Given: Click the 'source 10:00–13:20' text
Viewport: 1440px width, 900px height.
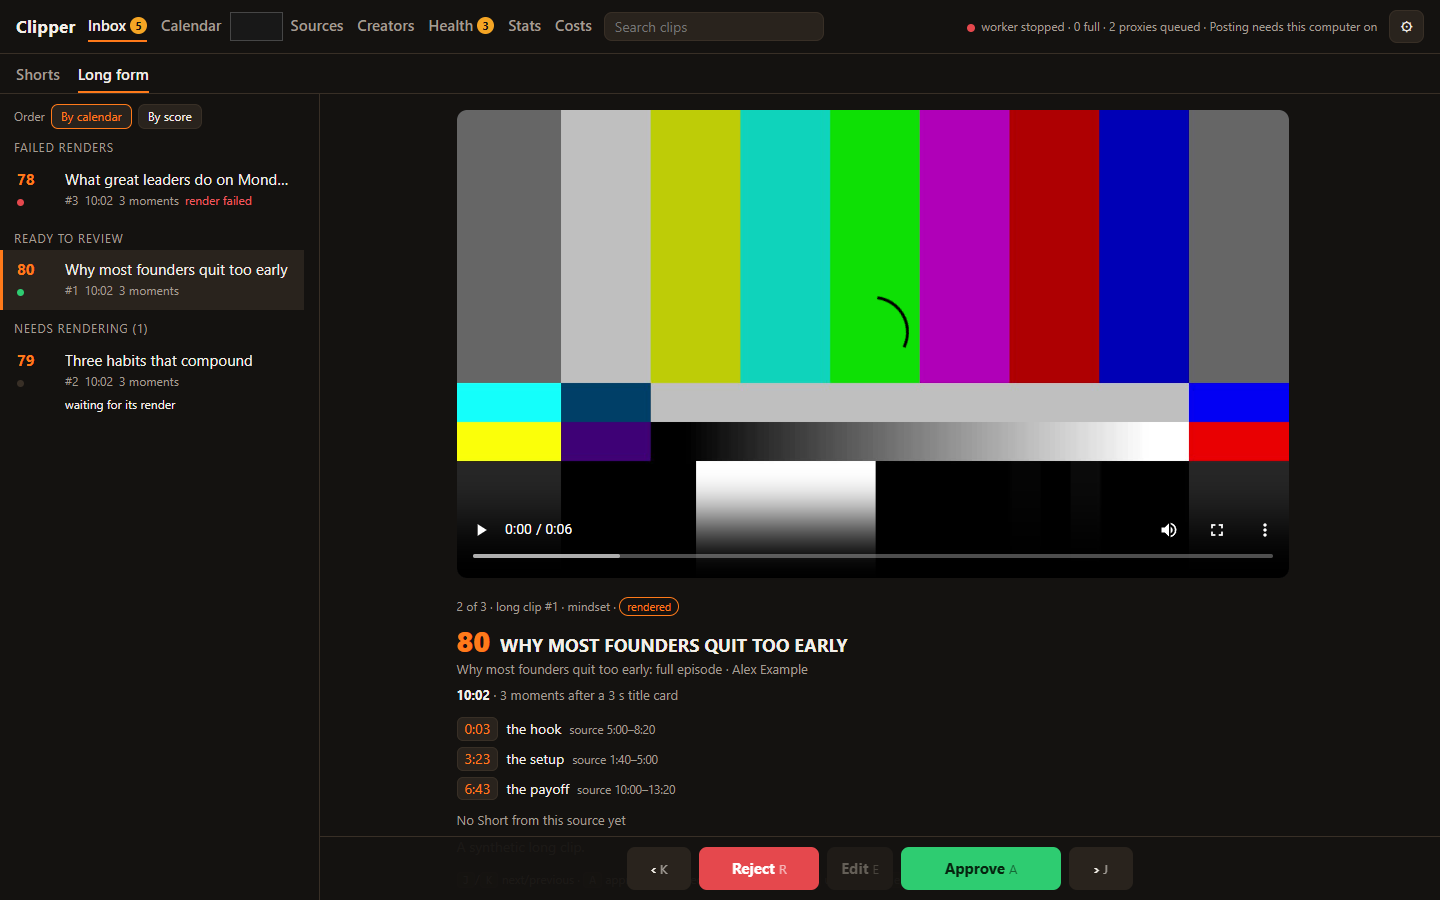Looking at the screenshot, I should click(626, 790).
